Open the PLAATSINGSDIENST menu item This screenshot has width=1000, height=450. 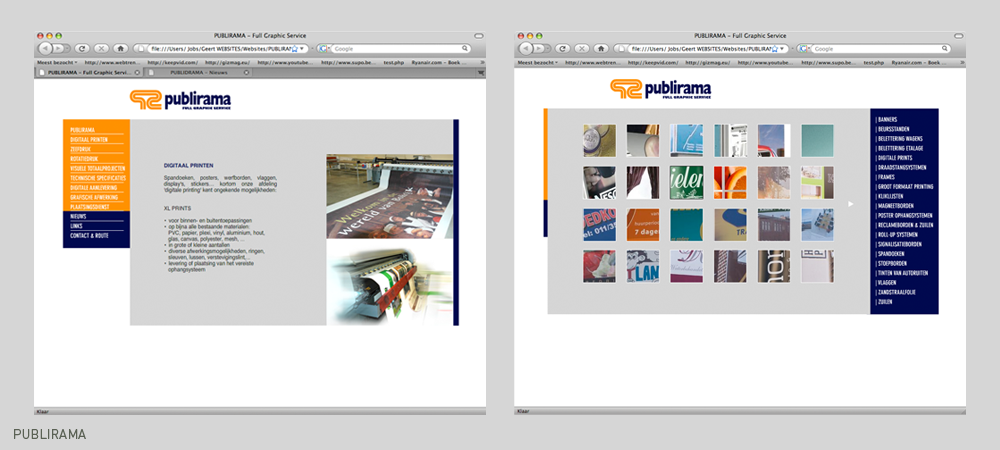click(90, 207)
